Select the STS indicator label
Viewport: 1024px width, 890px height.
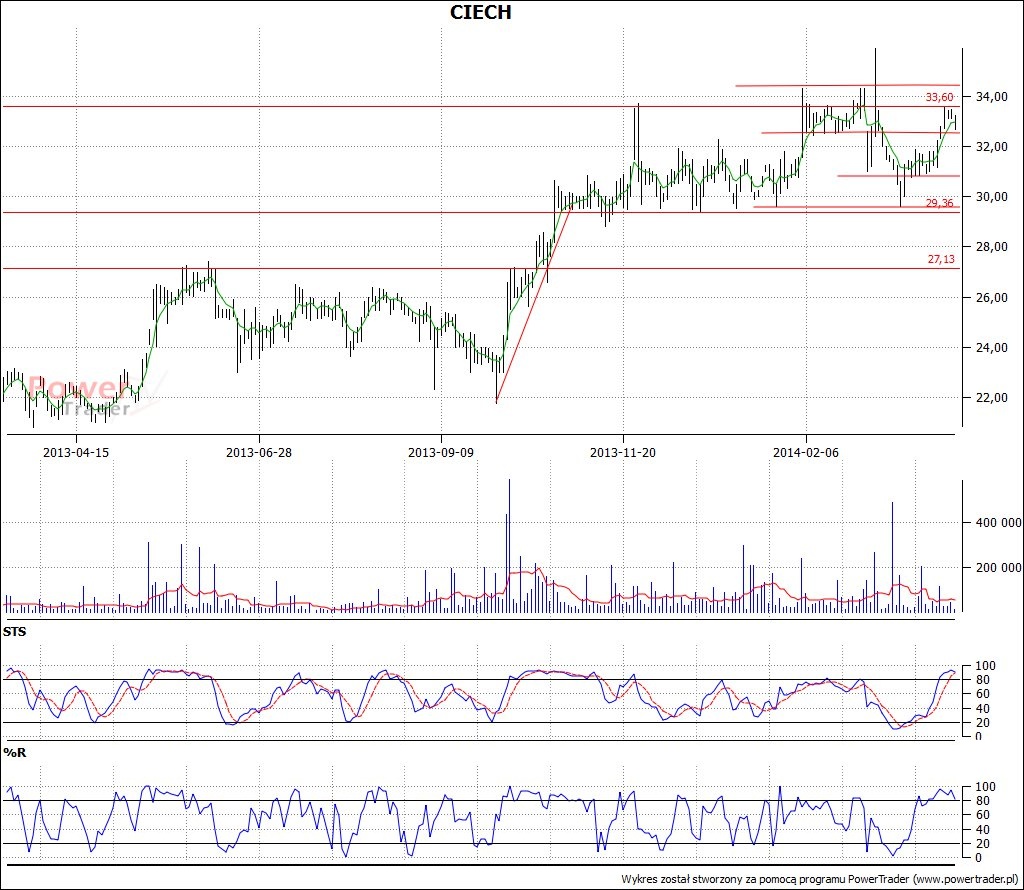tap(14, 631)
